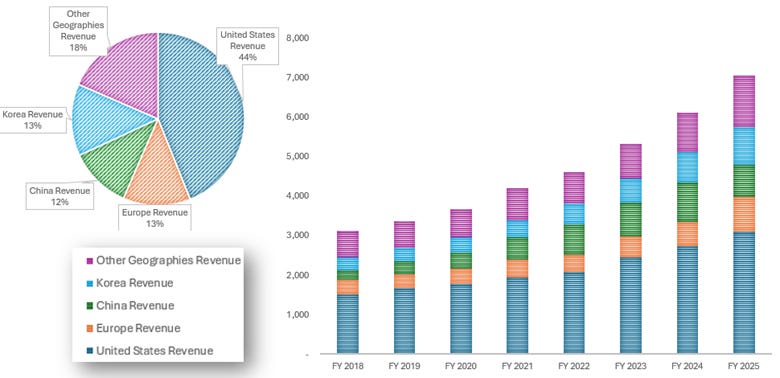Viewport: 780px width, 378px height.
Task: Click the China Revenue 12% pie label
Action: [60, 196]
